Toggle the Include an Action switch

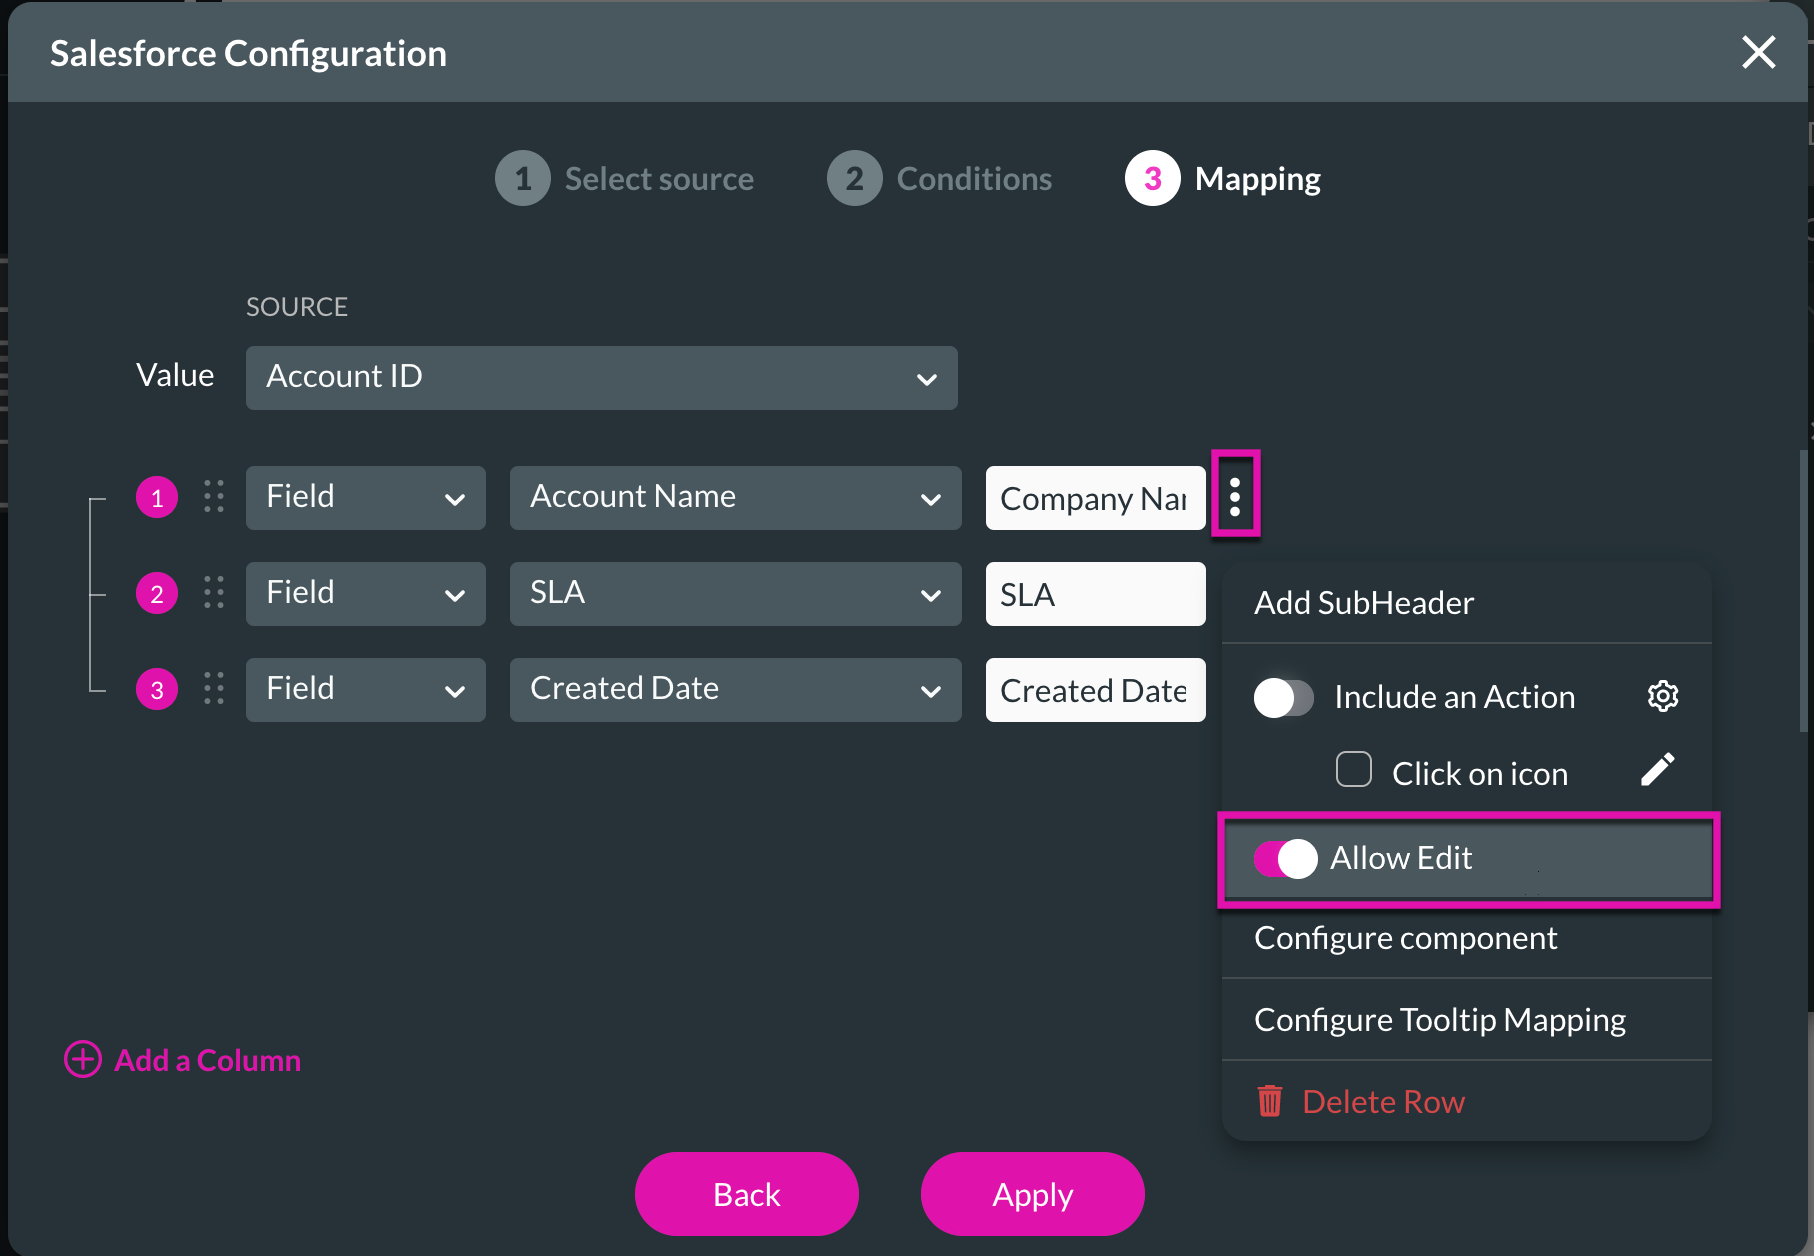(1284, 697)
